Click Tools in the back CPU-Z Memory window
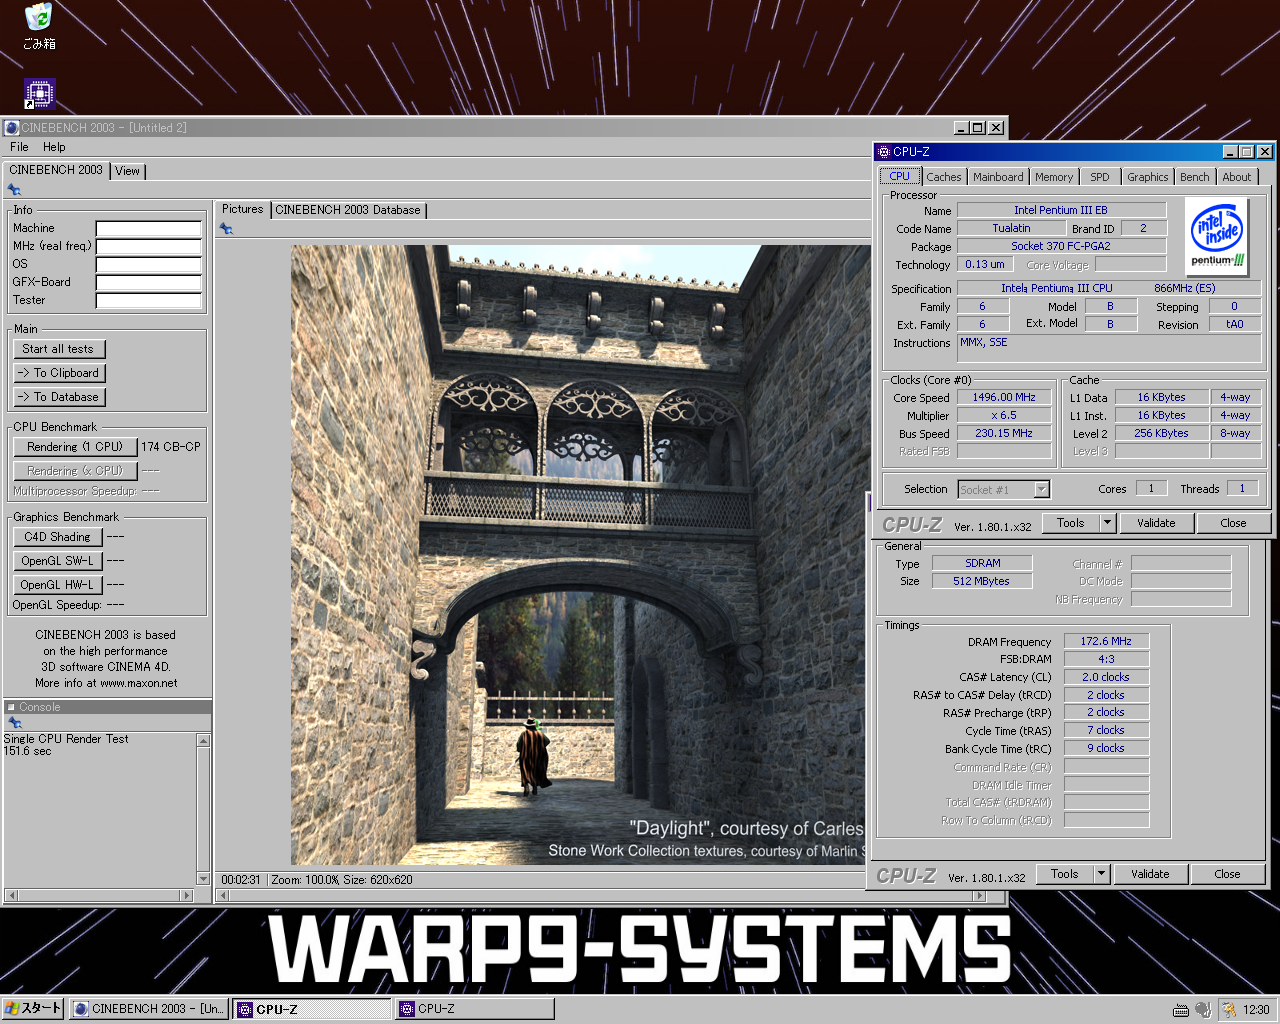 pos(1065,874)
